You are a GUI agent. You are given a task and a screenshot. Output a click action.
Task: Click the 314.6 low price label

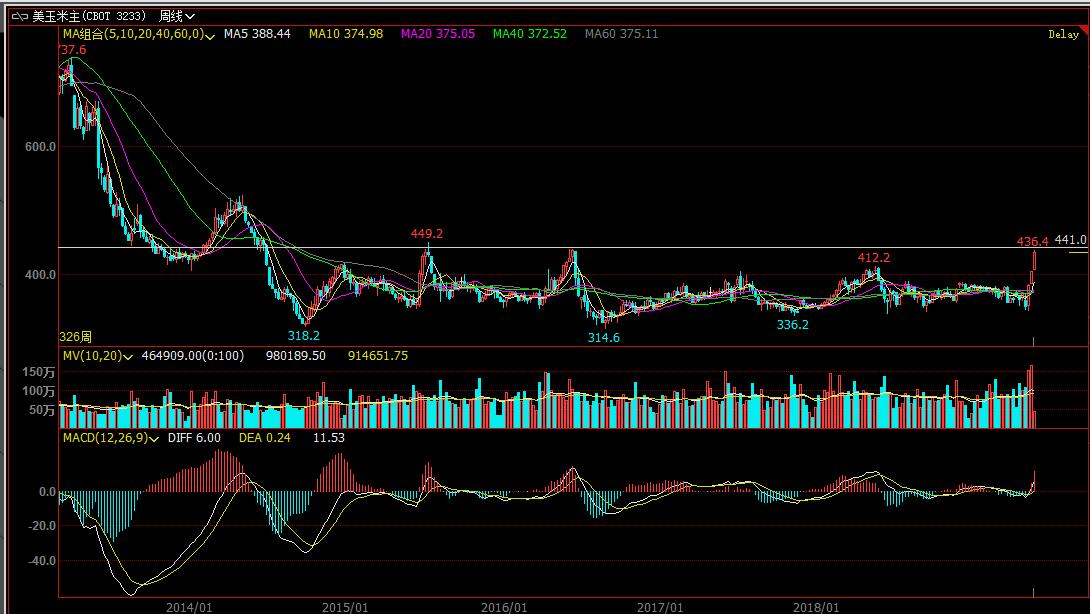[603, 338]
